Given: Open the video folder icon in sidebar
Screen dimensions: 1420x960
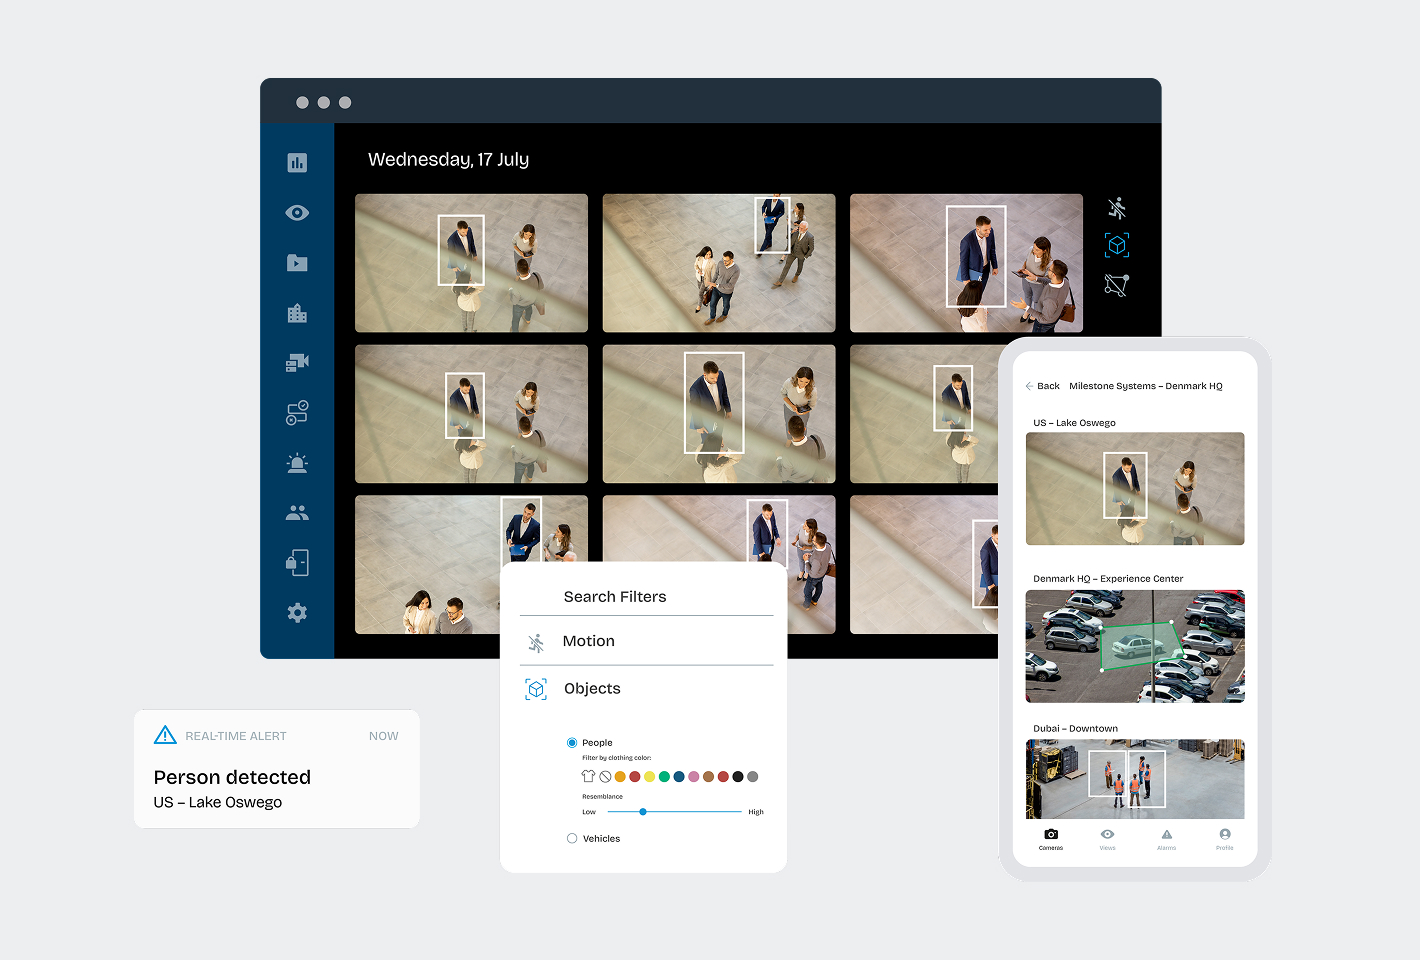Looking at the screenshot, I should tap(297, 263).
